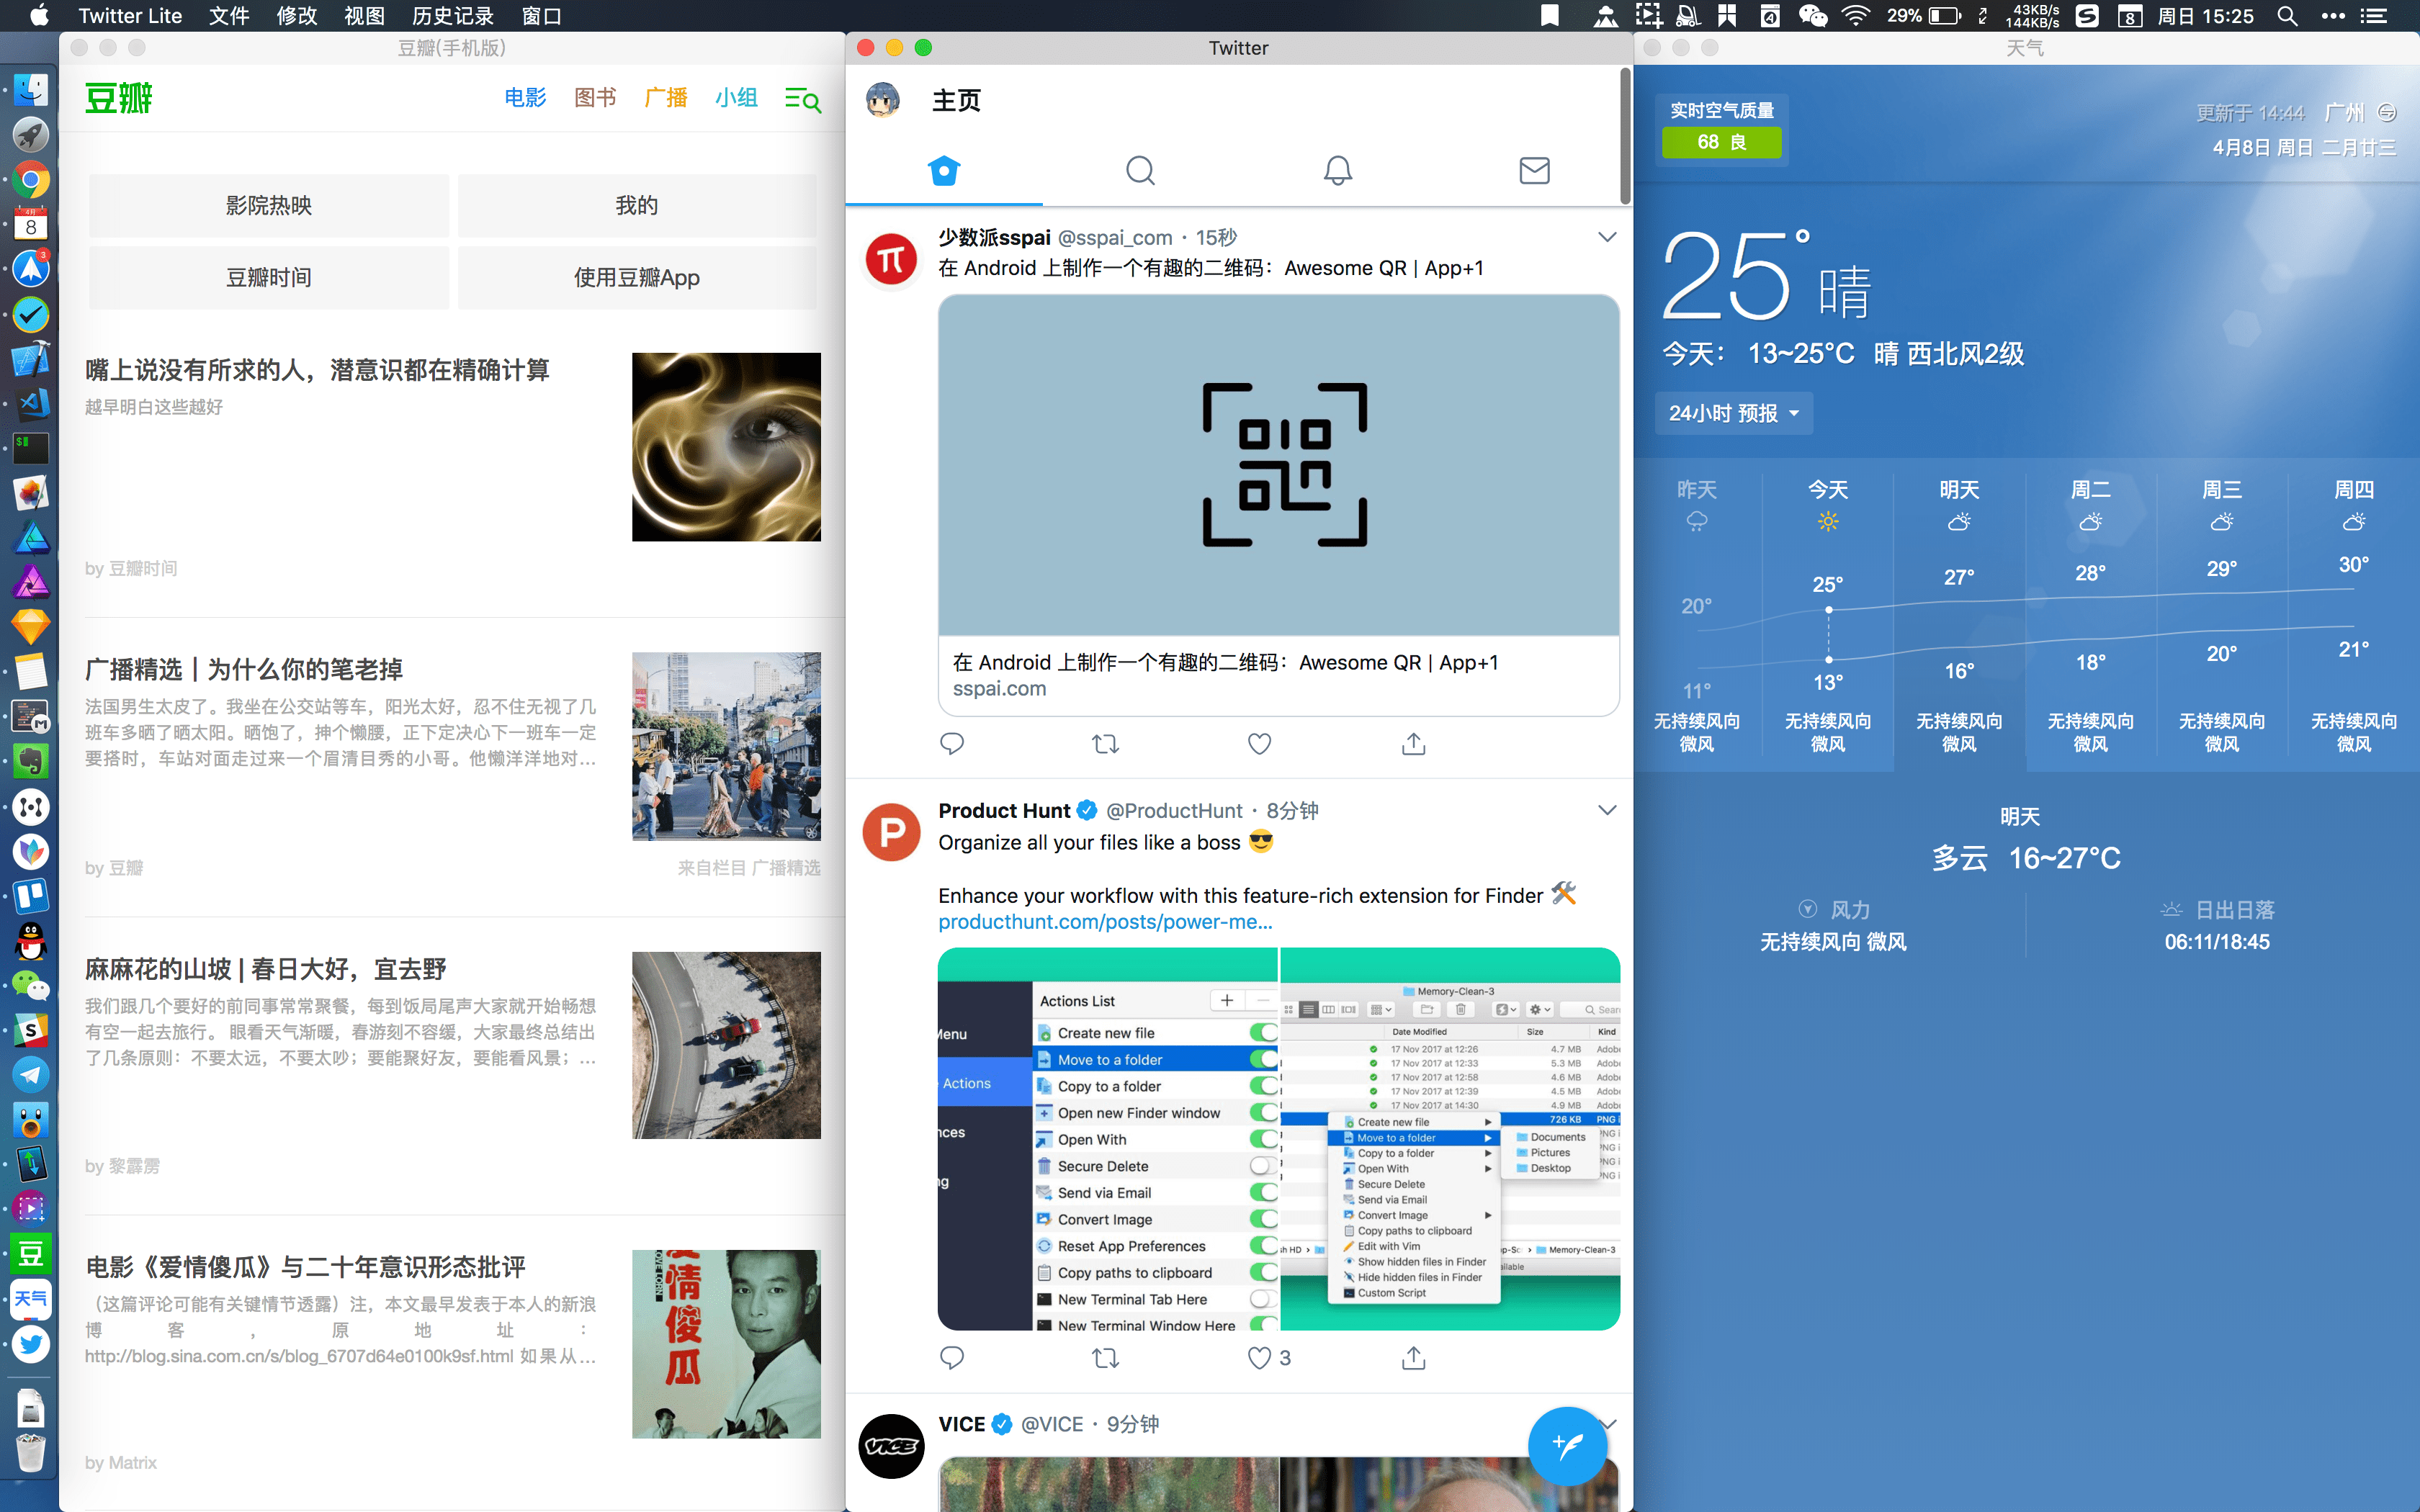Click the 使用豆瓣App button
The width and height of the screenshot is (2420, 1512).
coord(637,277)
